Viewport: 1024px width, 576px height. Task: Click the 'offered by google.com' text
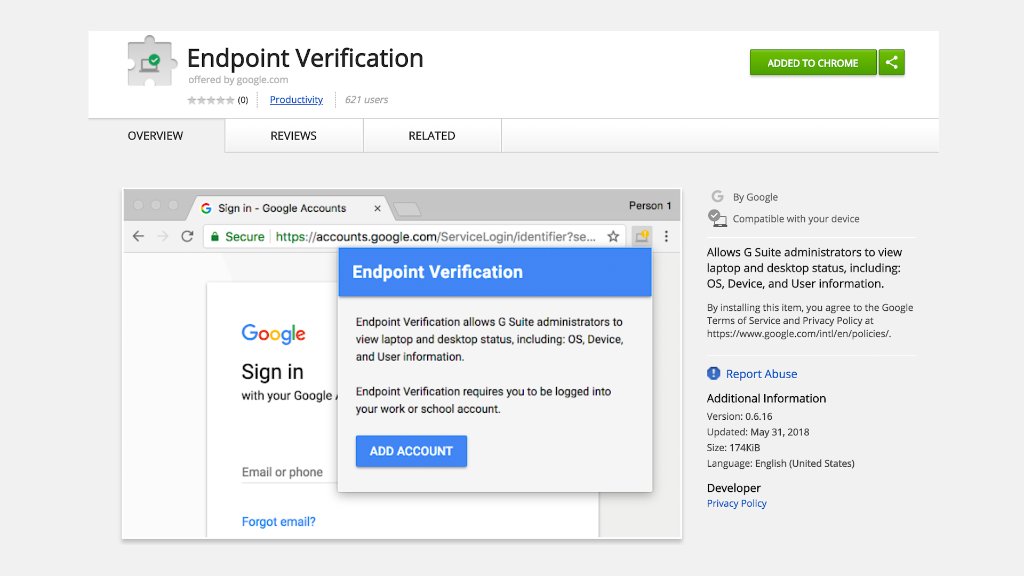click(x=238, y=80)
